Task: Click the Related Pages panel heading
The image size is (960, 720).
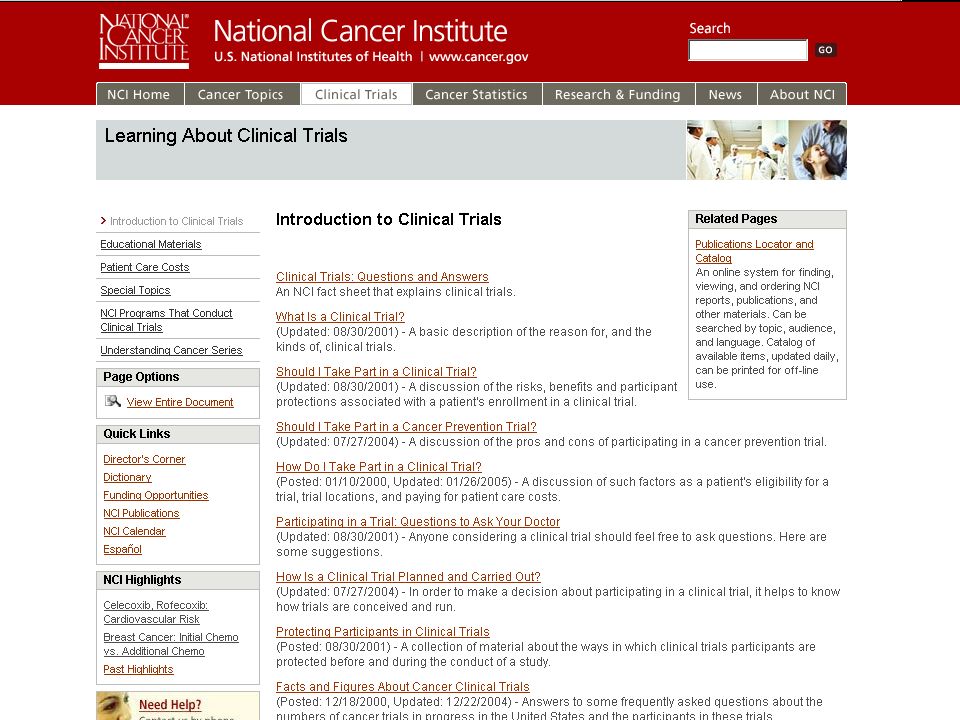Action: click(x=736, y=219)
